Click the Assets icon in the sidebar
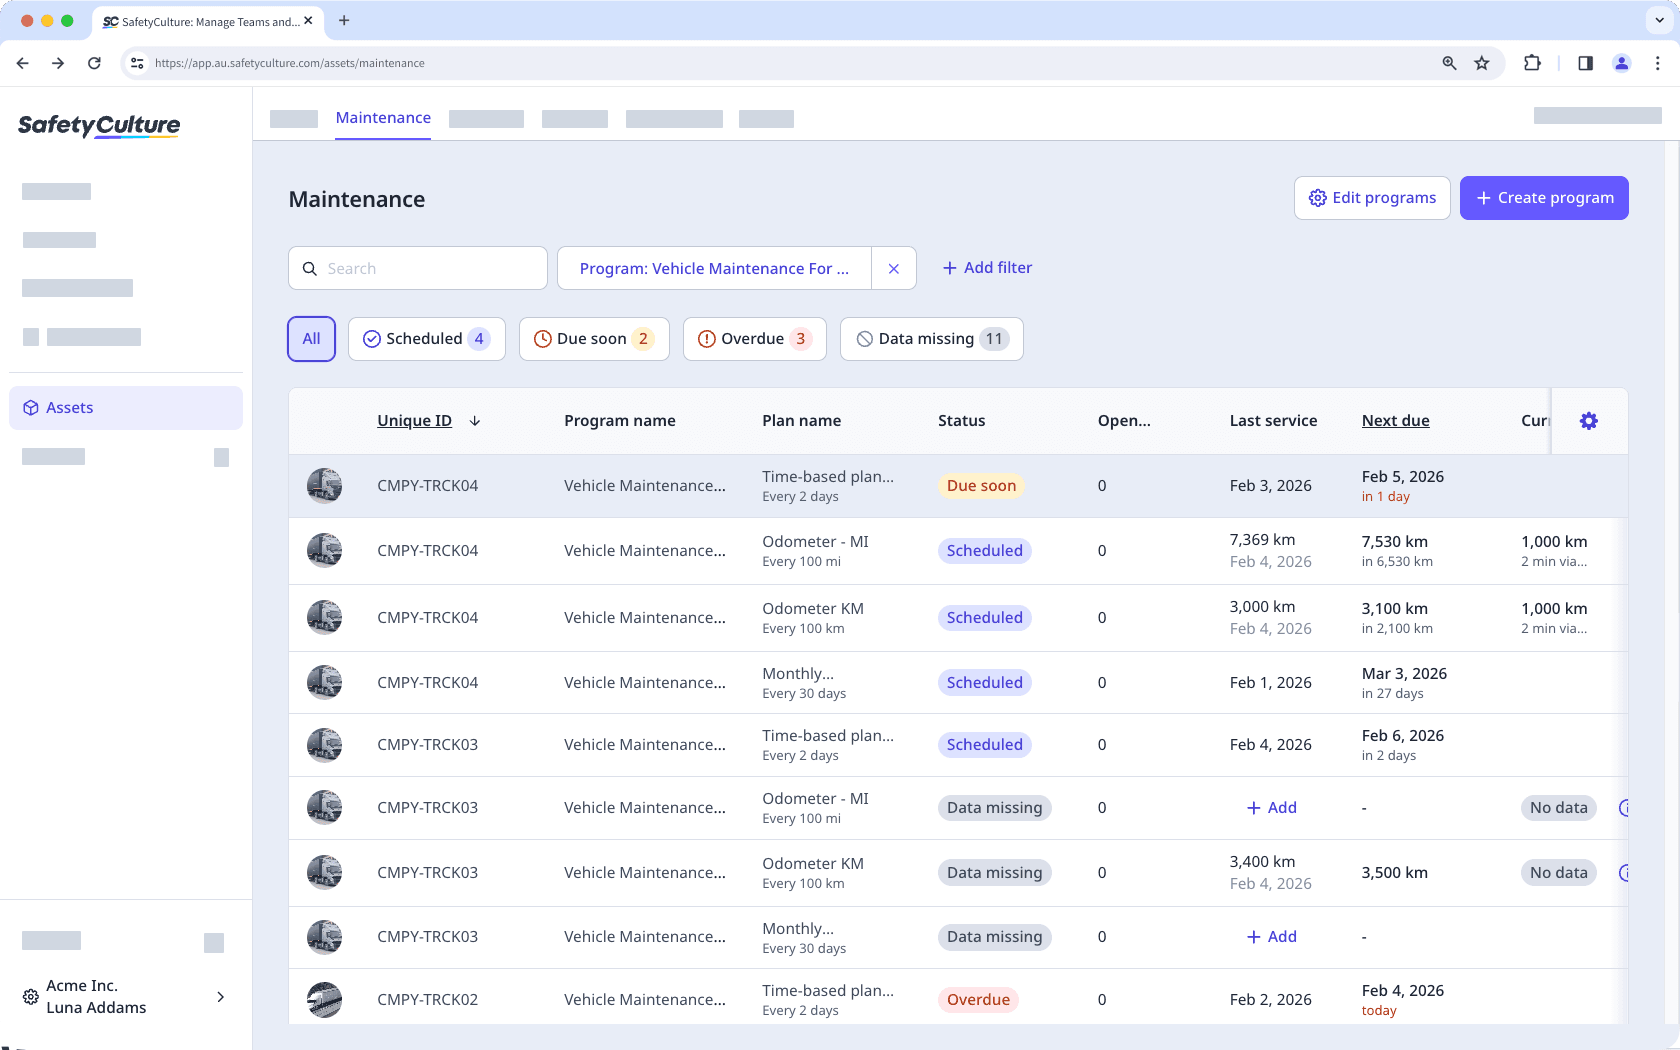 point(30,407)
